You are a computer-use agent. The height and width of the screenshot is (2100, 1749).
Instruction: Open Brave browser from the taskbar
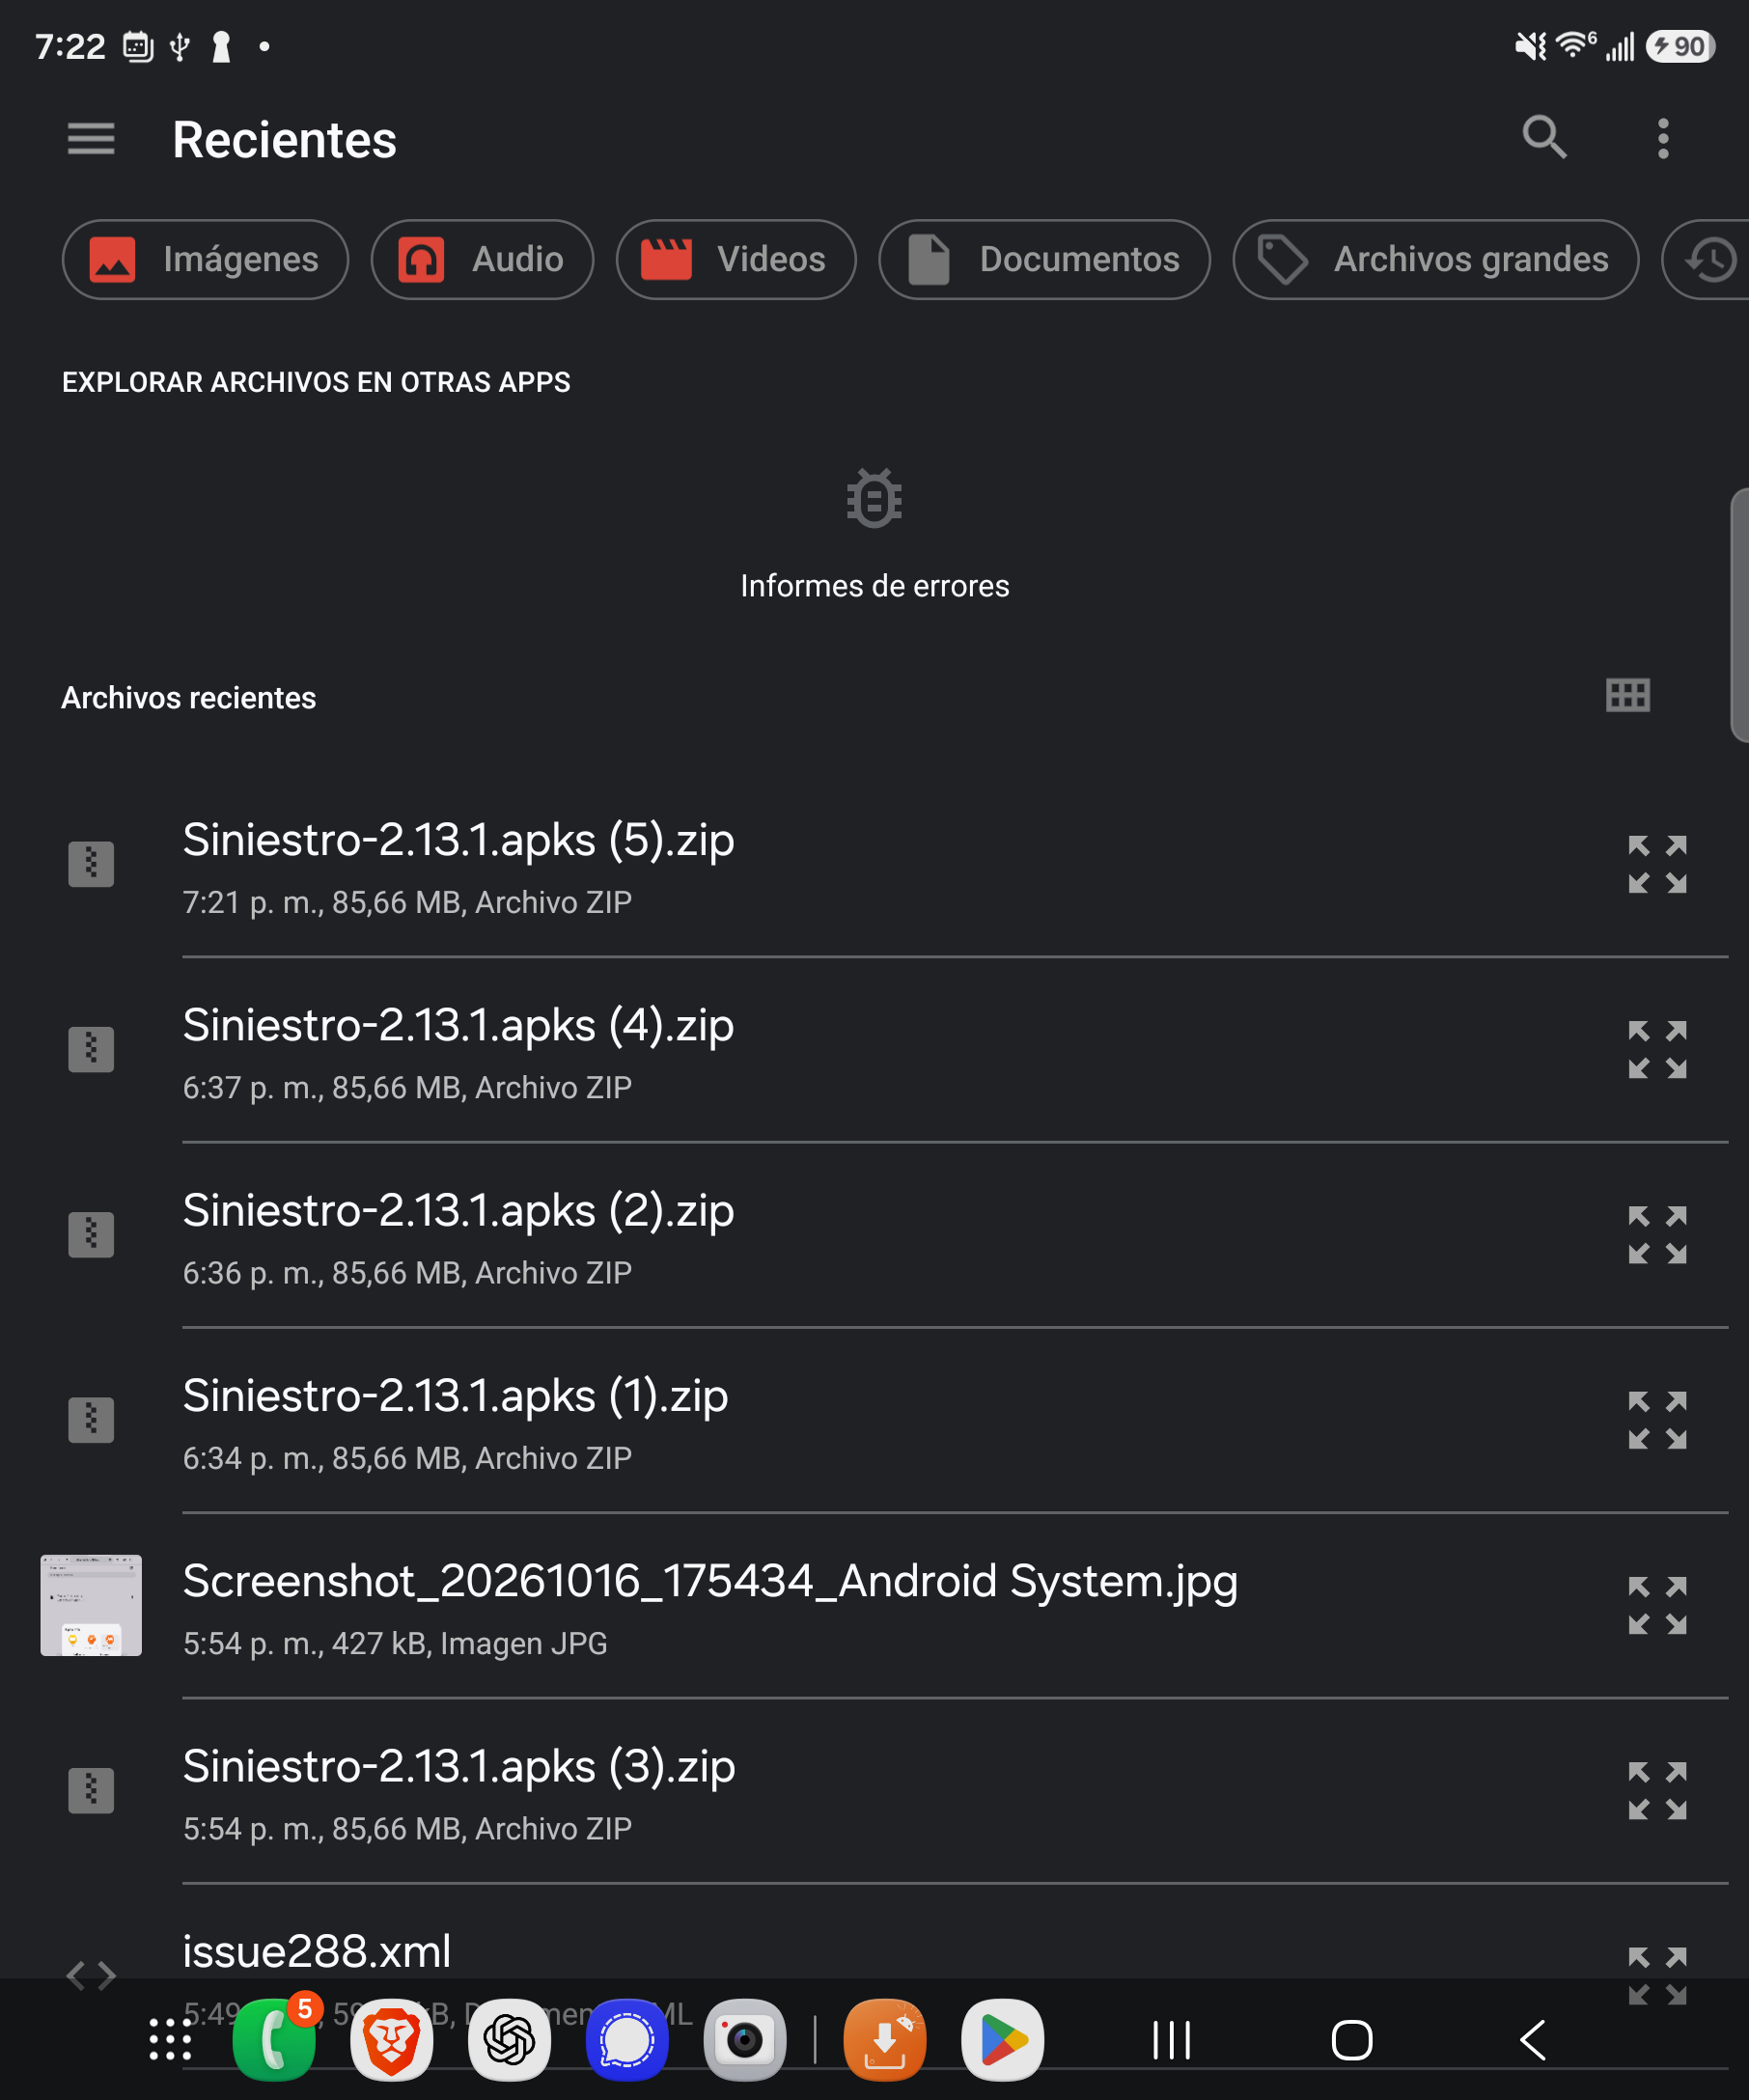point(391,2040)
